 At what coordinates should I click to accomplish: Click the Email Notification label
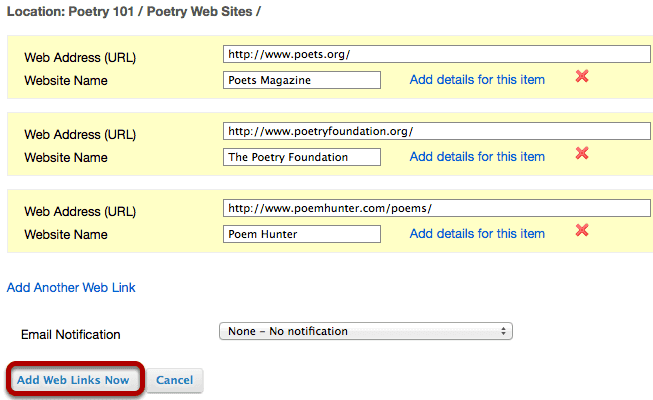[x=71, y=335]
